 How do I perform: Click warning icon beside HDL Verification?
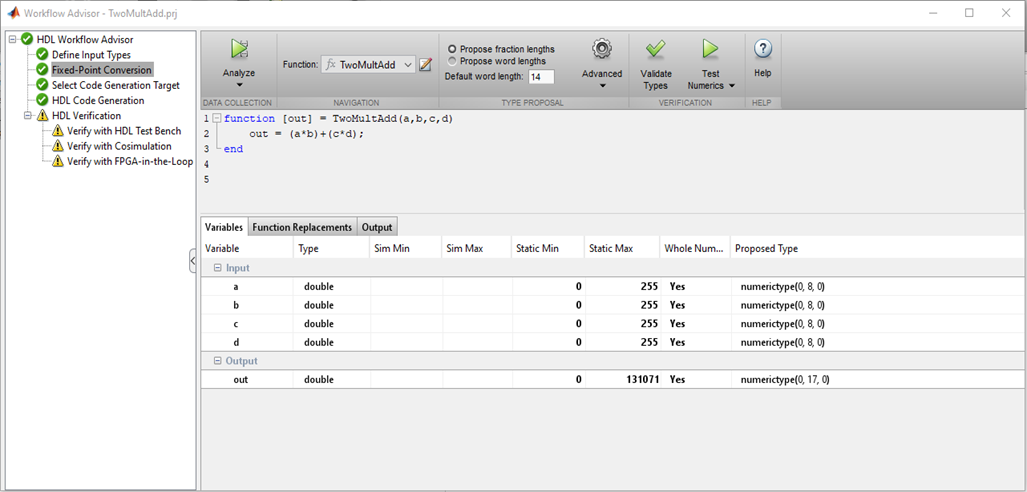[x=43, y=116]
